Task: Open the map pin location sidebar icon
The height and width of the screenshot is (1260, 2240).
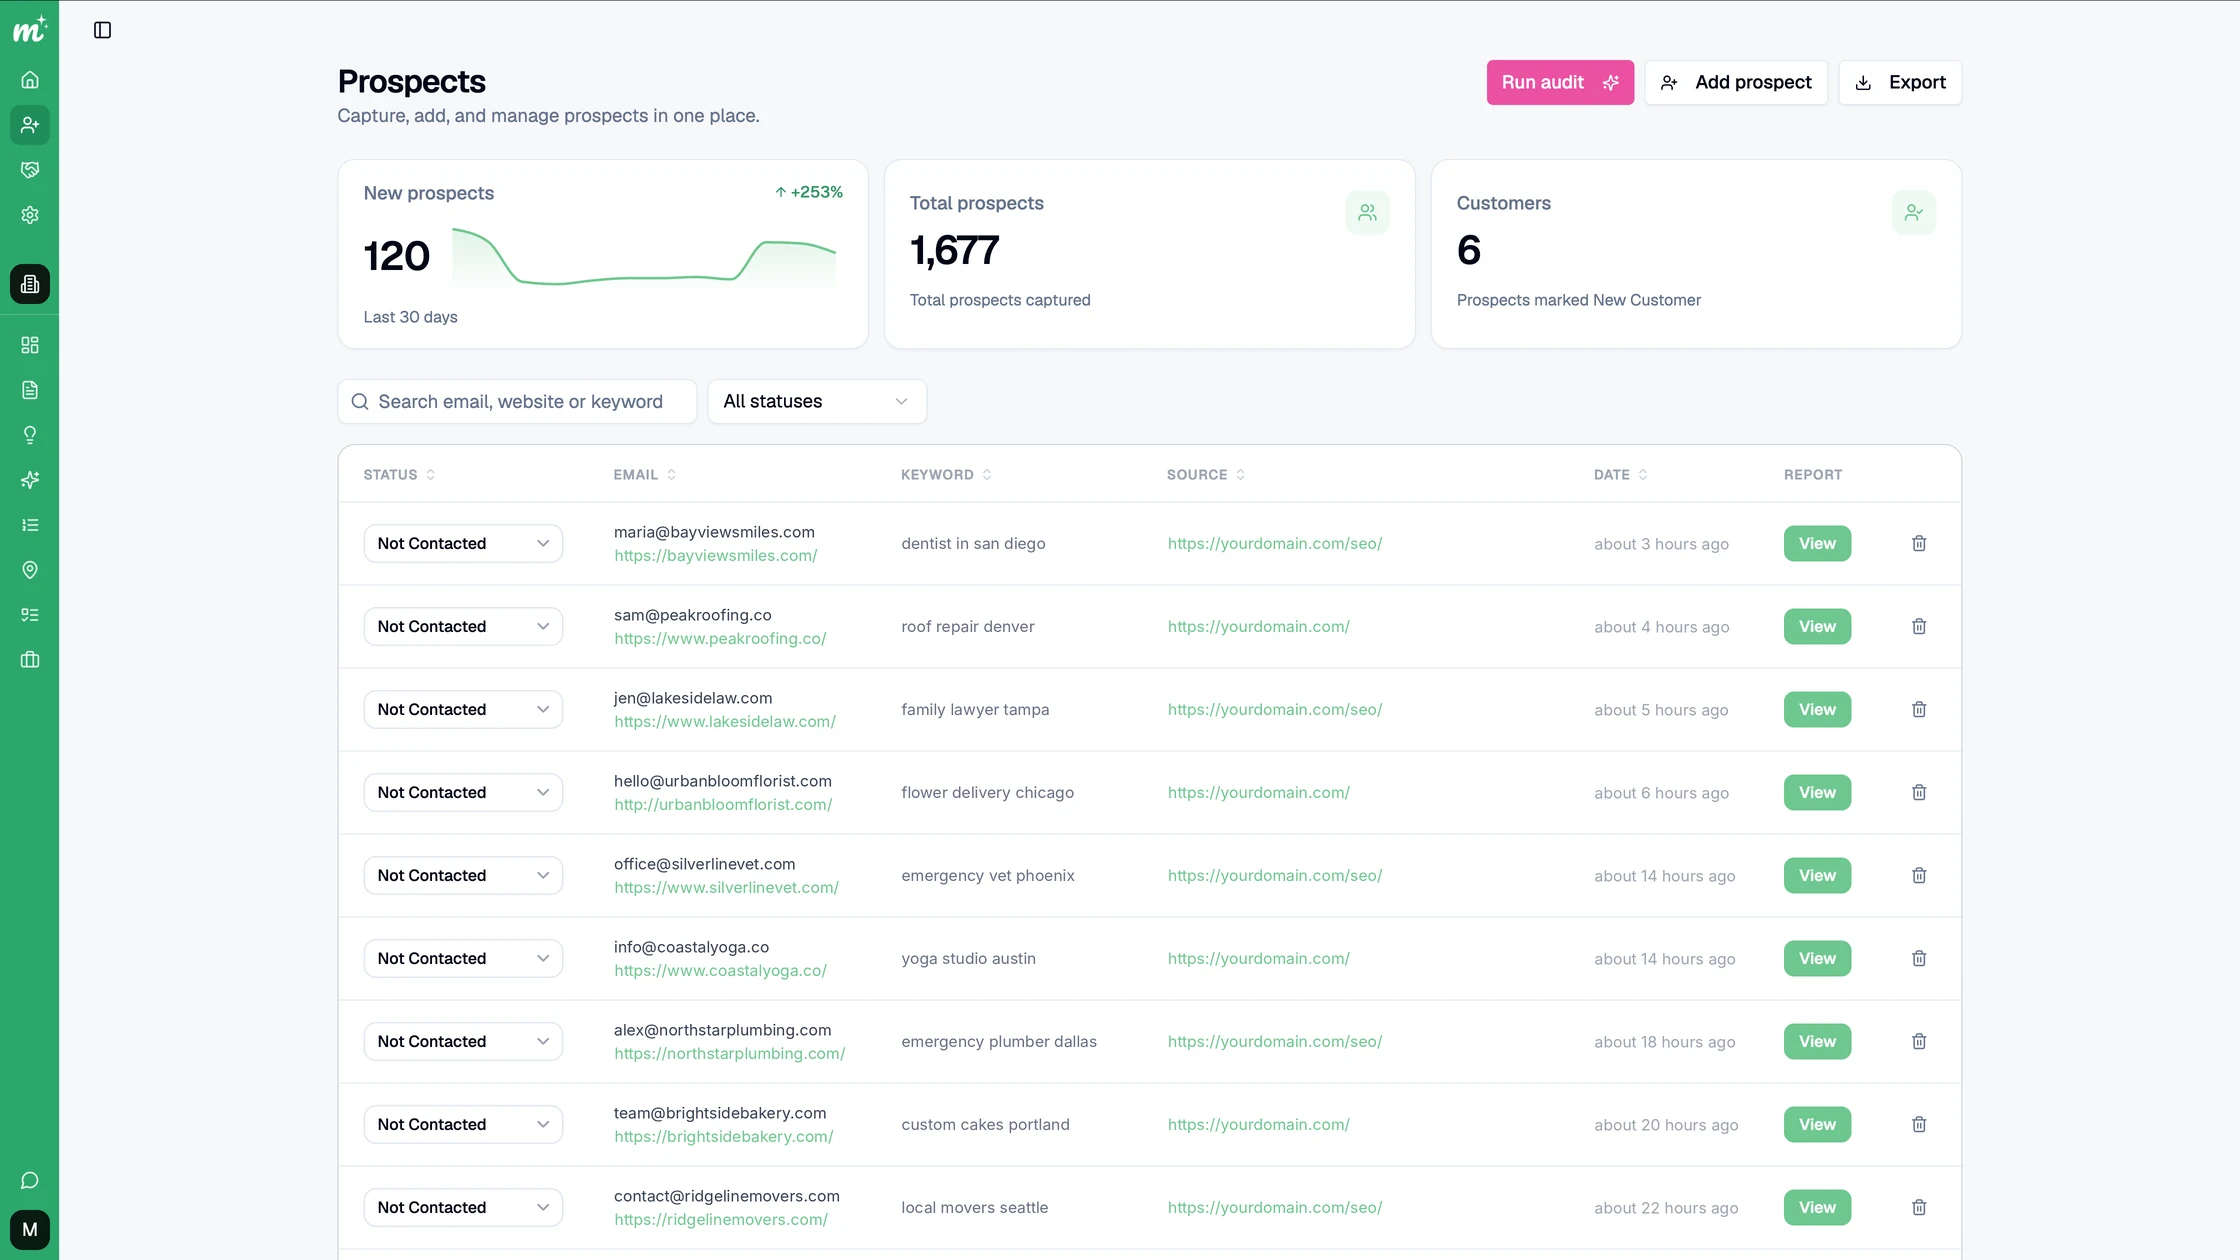Action: pos(30,570)
